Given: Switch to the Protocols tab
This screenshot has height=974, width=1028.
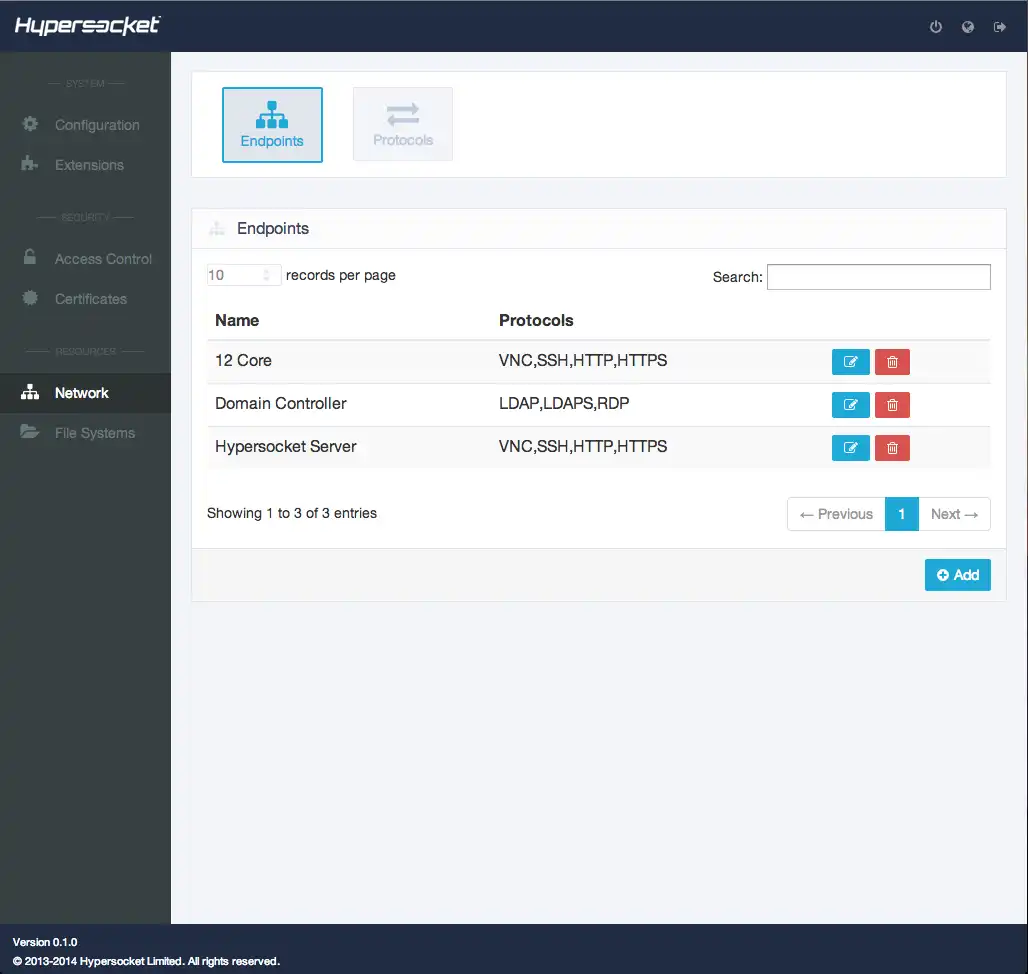Looking at the screenshot, I should [403, 124].
